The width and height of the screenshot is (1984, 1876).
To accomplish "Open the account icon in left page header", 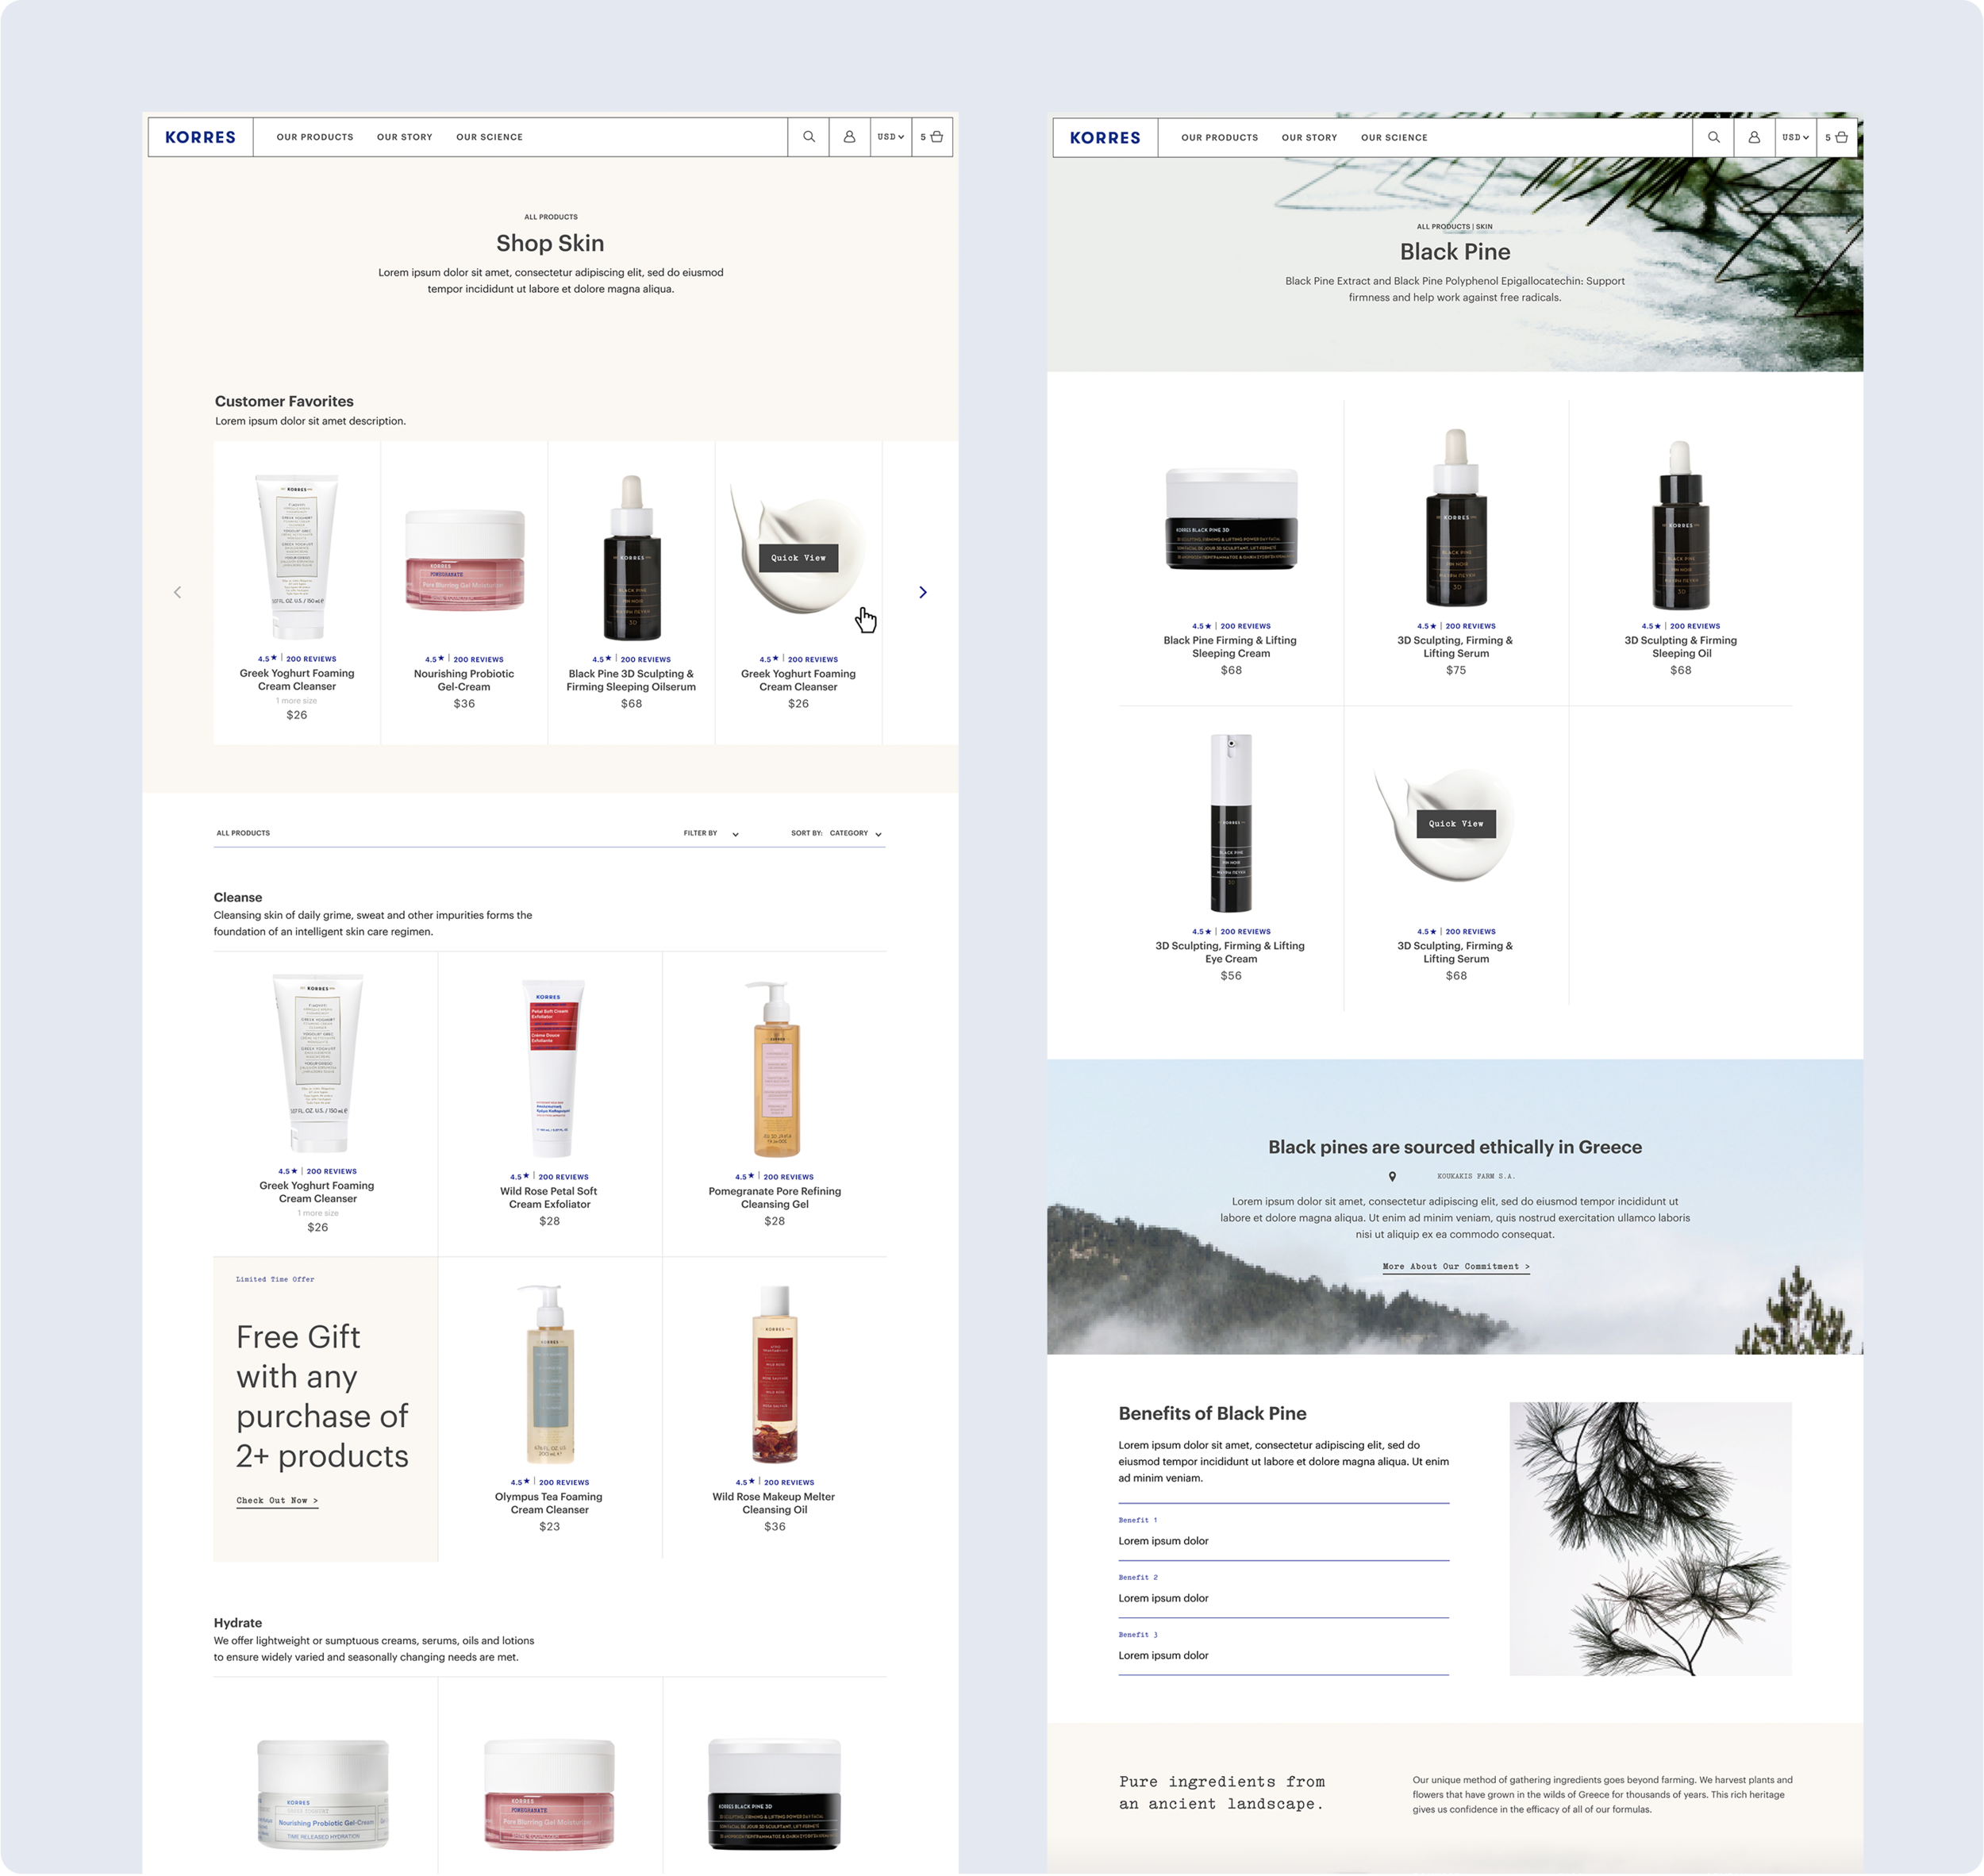I will pos(849,137).
